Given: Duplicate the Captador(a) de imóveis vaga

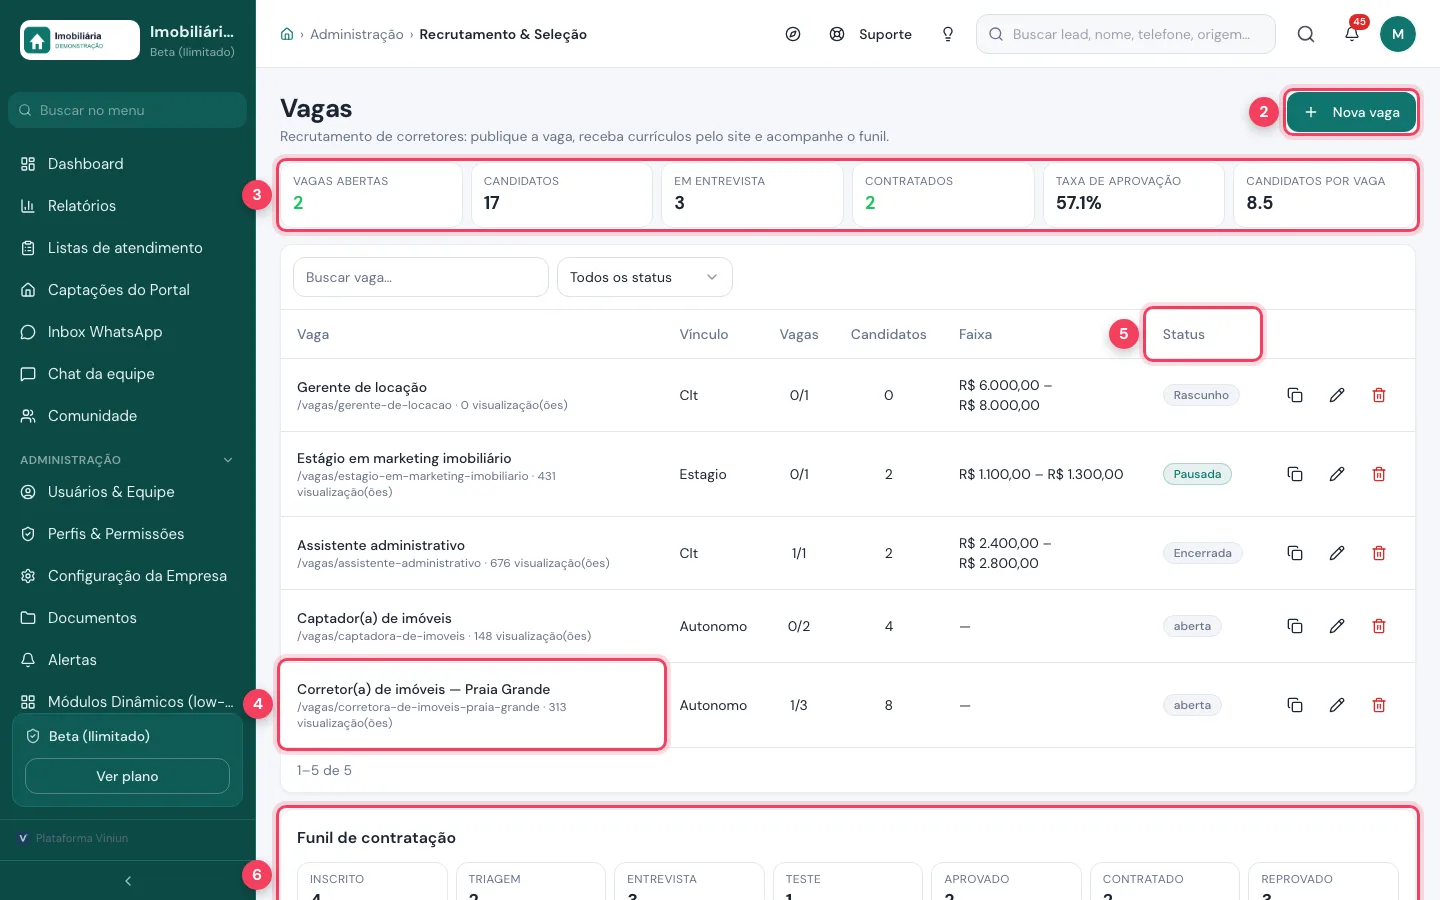Looking at the screenshot, I should (x=1295, y=626).
